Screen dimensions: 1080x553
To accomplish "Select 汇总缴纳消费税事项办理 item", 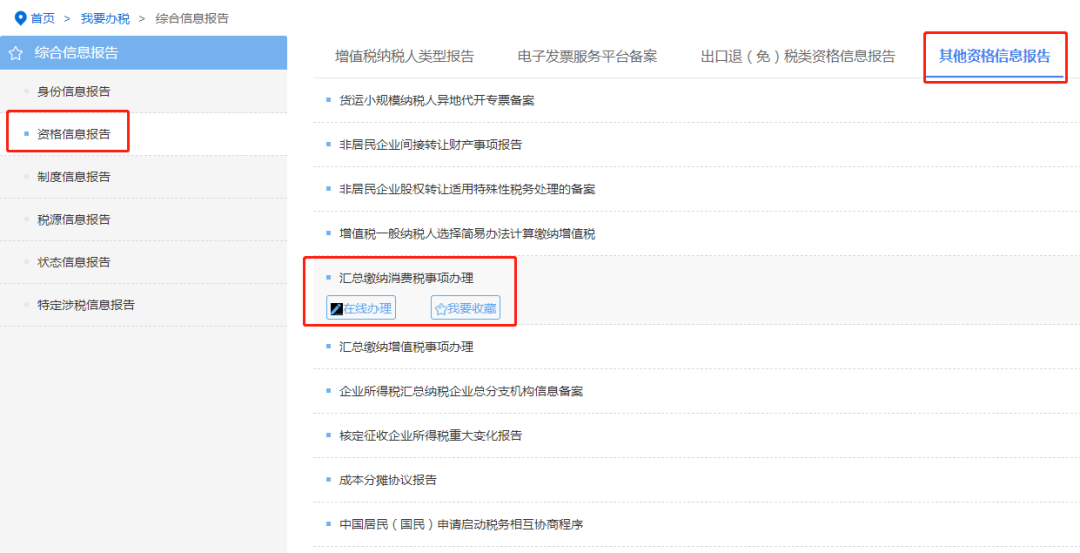I will [x=406, y=278].
